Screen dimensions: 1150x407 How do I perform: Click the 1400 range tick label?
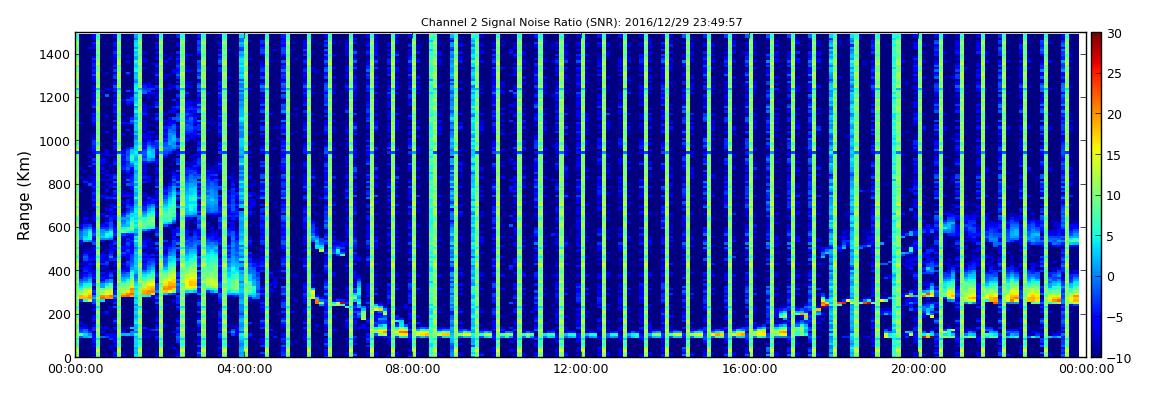click(55, 54)
